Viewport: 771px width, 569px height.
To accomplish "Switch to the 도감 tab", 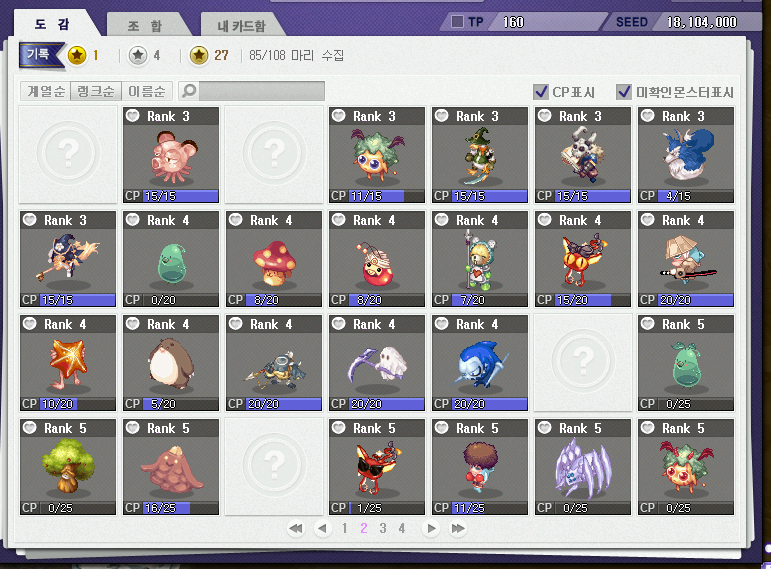I will click(52, 24).
